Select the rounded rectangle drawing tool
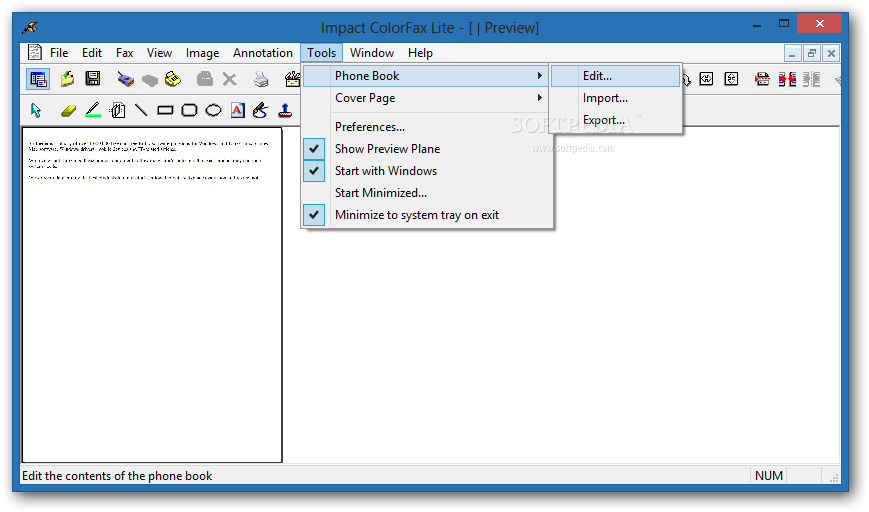The image size is (869, 512). tap(190, 110)
